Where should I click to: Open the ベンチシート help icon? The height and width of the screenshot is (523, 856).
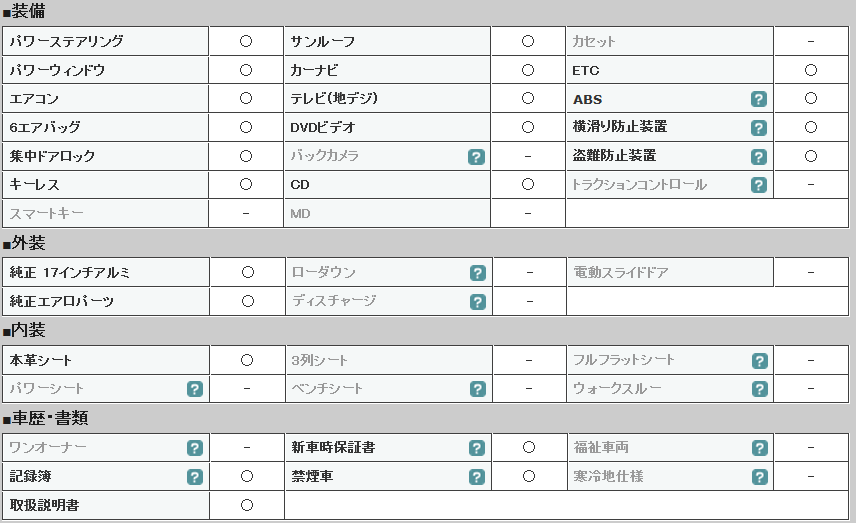[x=478, y=389]
